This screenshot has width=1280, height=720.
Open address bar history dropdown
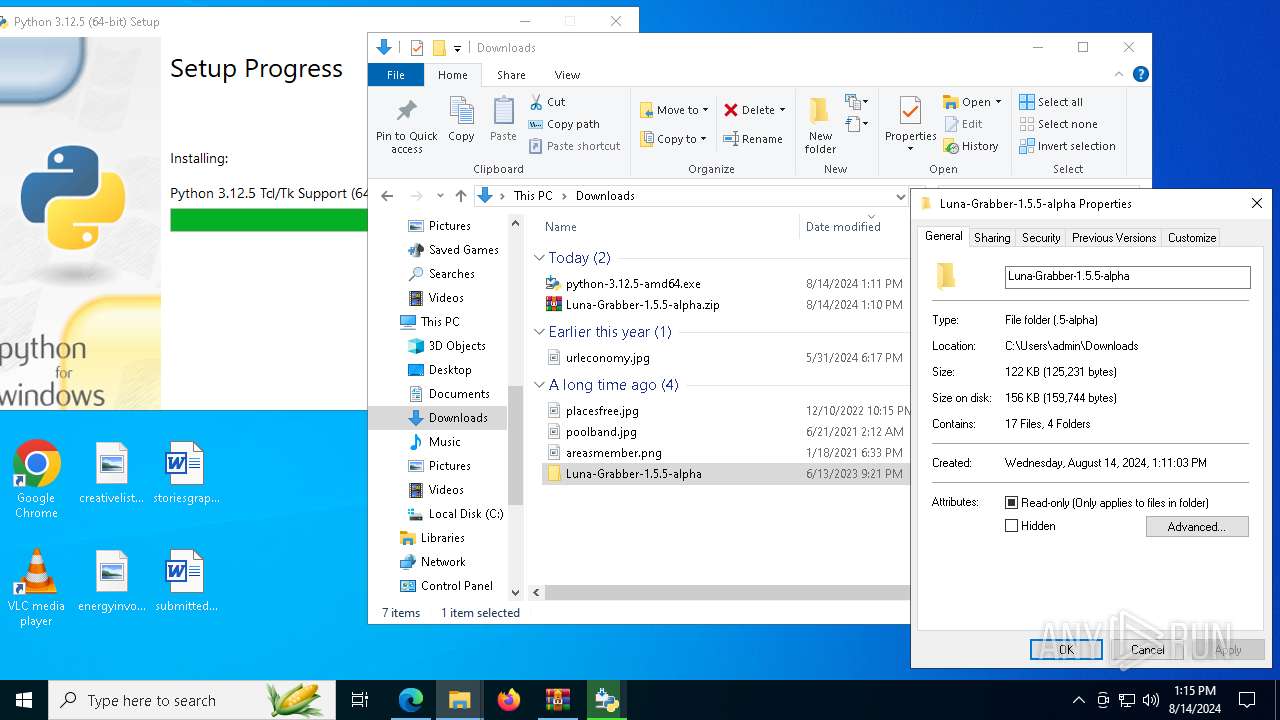900,196
